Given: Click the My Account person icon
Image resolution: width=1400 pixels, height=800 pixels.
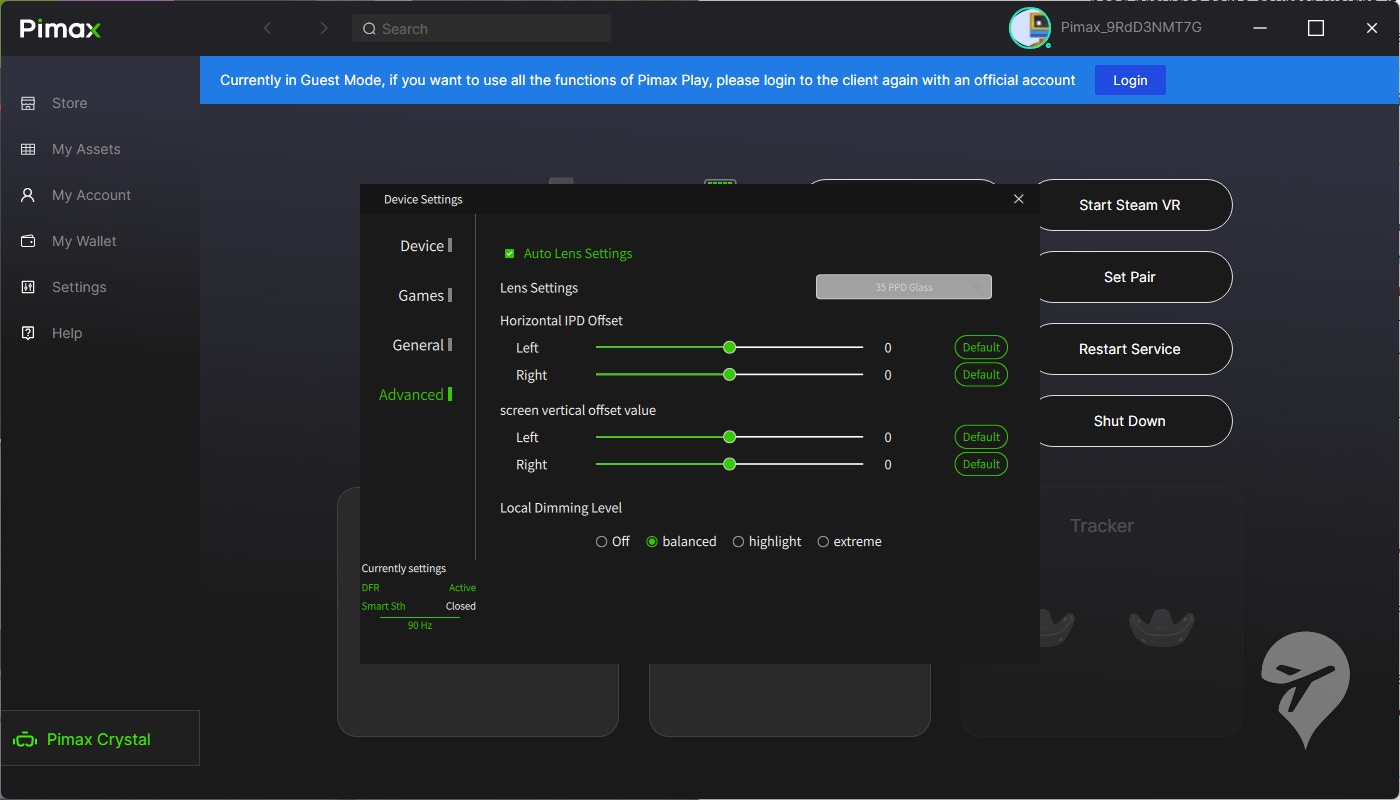Looking at the screenshot, I should [28, 195].
